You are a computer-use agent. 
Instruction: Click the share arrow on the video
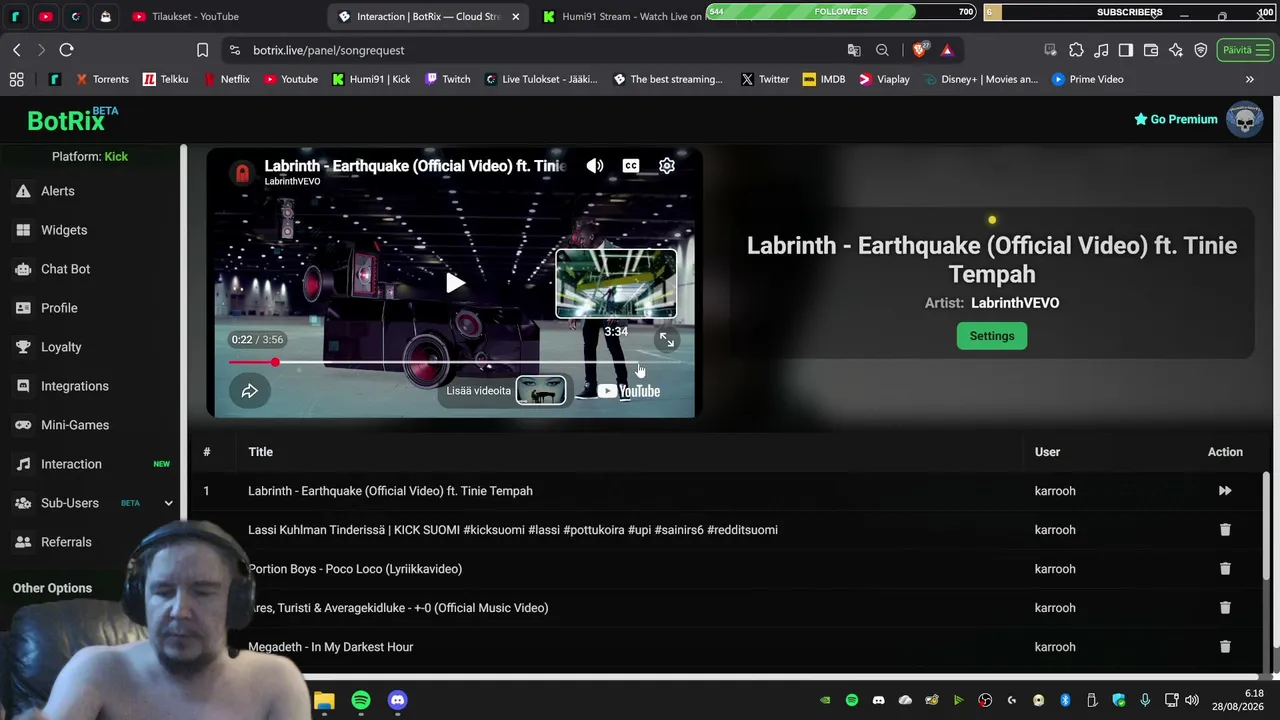(x=250, y=391)
